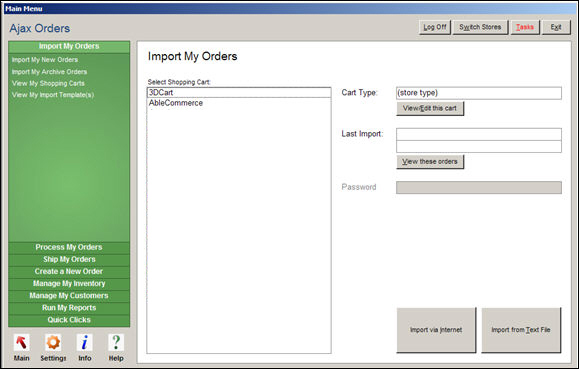Click the Help question mark icon

click(116, 342)
